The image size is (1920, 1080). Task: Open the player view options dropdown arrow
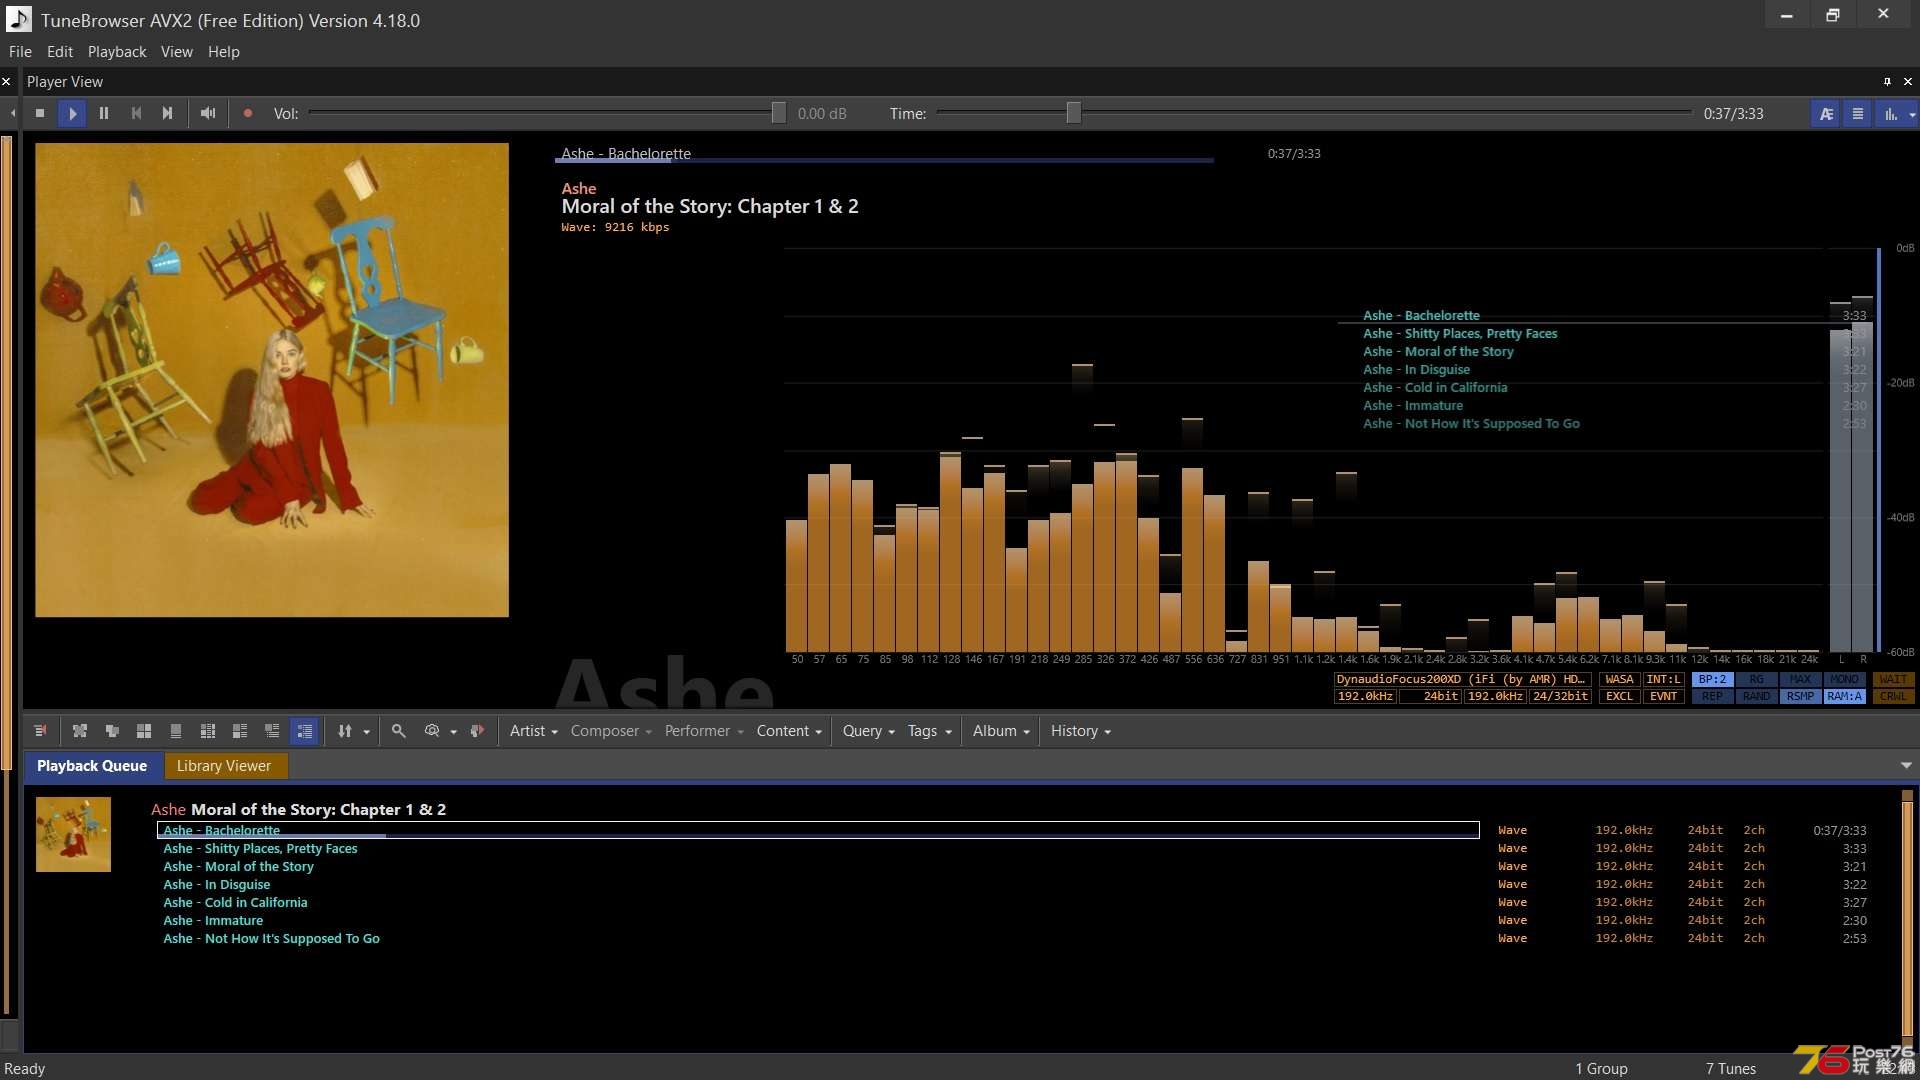point(1912,114)
